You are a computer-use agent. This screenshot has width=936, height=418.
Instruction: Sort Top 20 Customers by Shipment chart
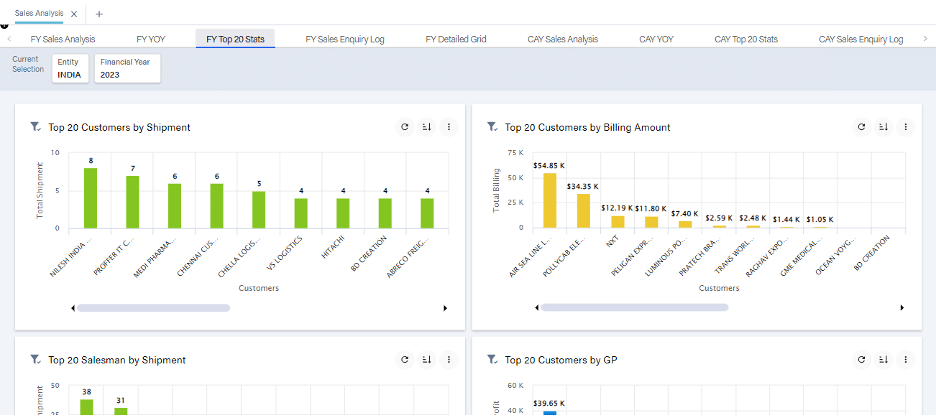[x=426, y=127]
